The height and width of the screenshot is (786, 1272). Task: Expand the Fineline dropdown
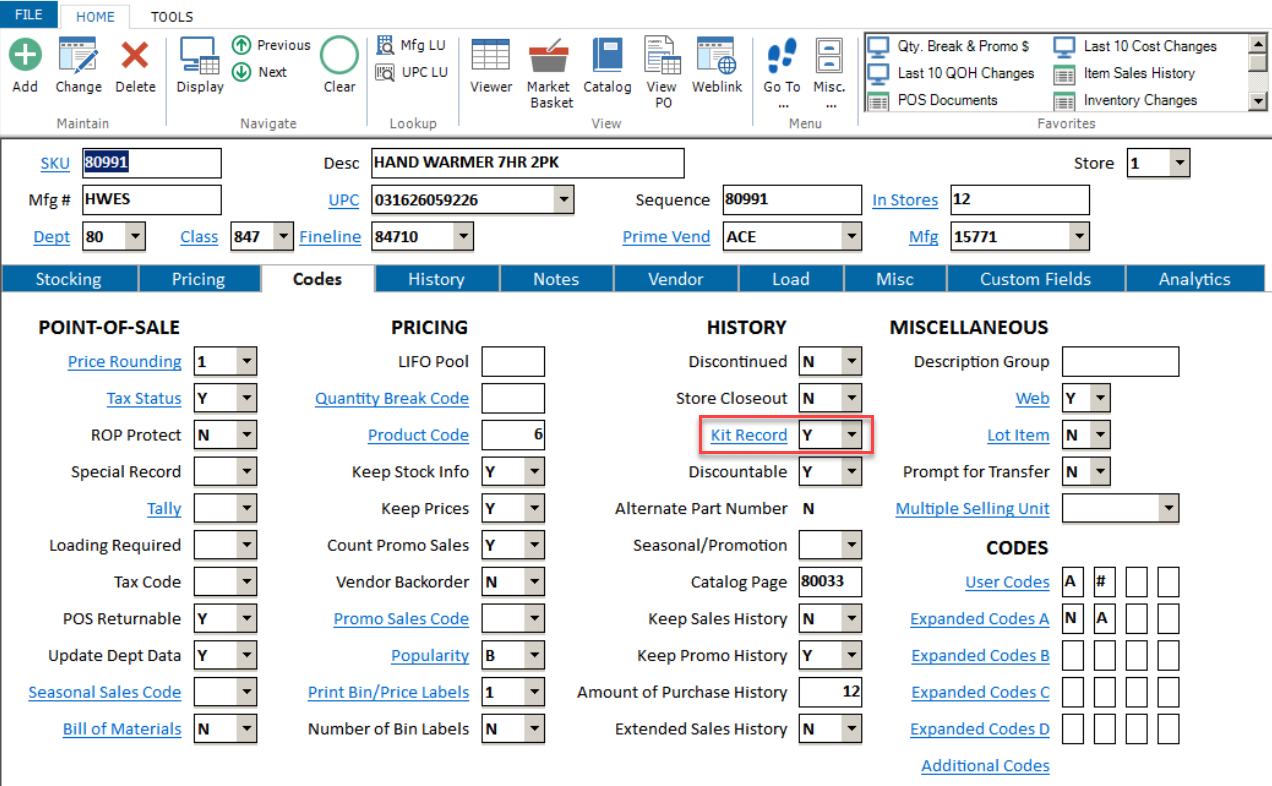(463, 237)
